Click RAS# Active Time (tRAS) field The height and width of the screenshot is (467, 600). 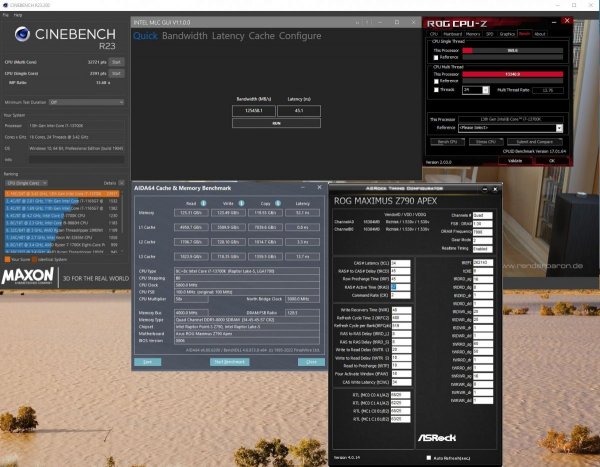pyautogui.click(x=401, y=287)
